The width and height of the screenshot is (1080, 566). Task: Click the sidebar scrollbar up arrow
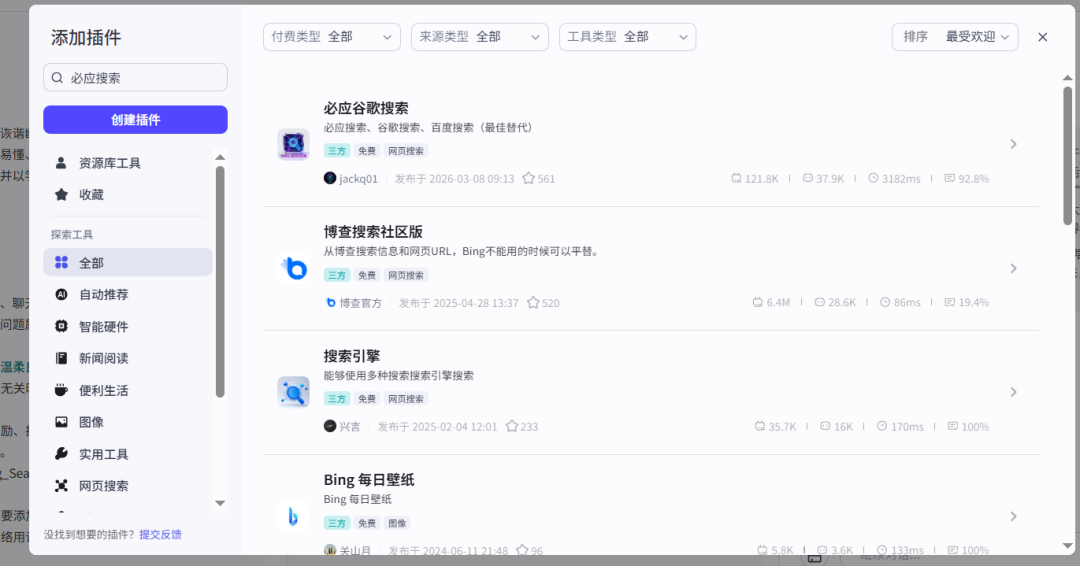coord(220,158)
